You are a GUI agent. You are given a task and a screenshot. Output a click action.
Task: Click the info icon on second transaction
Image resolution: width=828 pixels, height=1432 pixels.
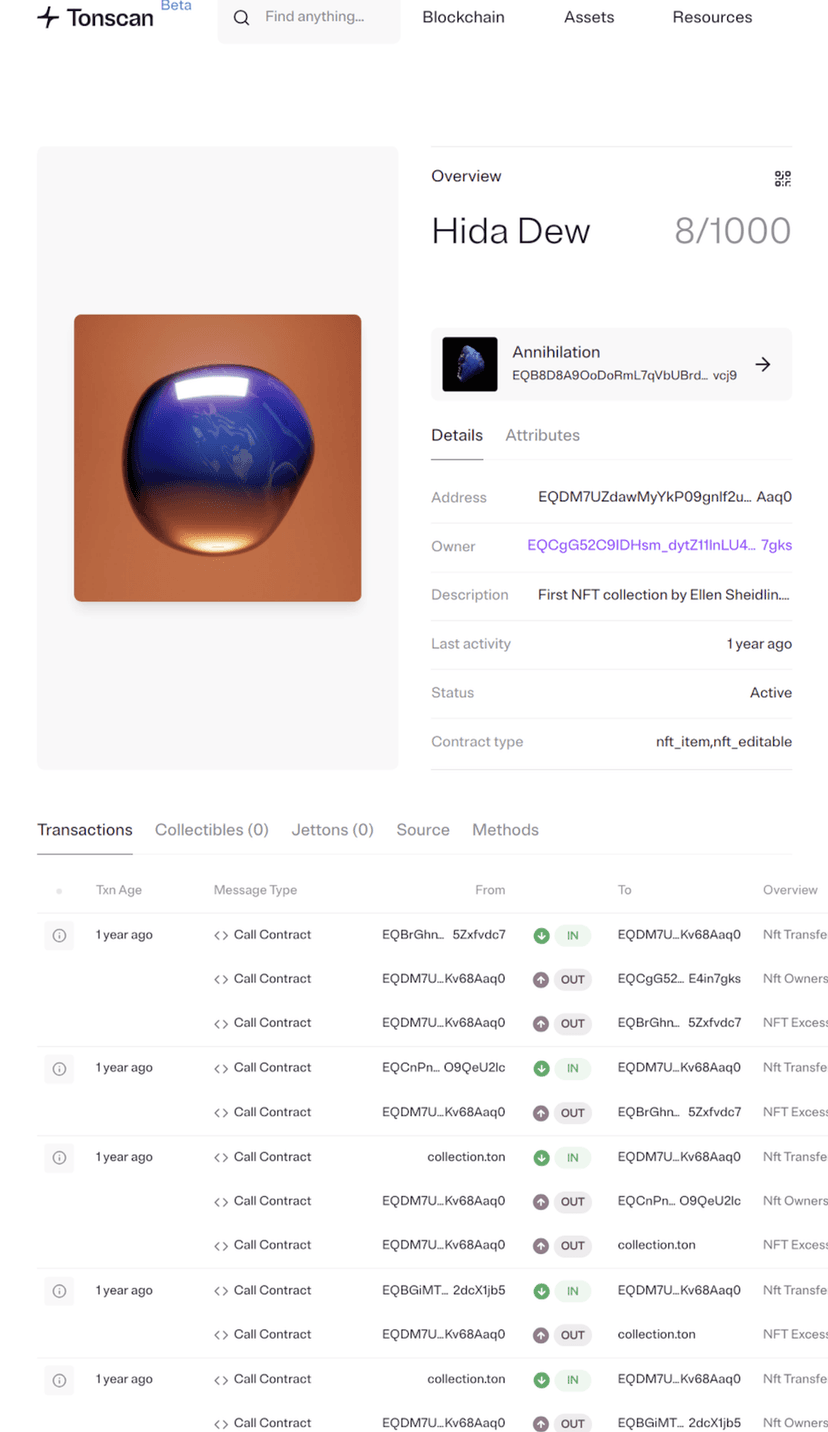pyautogui.click(x=59, y=1068)
